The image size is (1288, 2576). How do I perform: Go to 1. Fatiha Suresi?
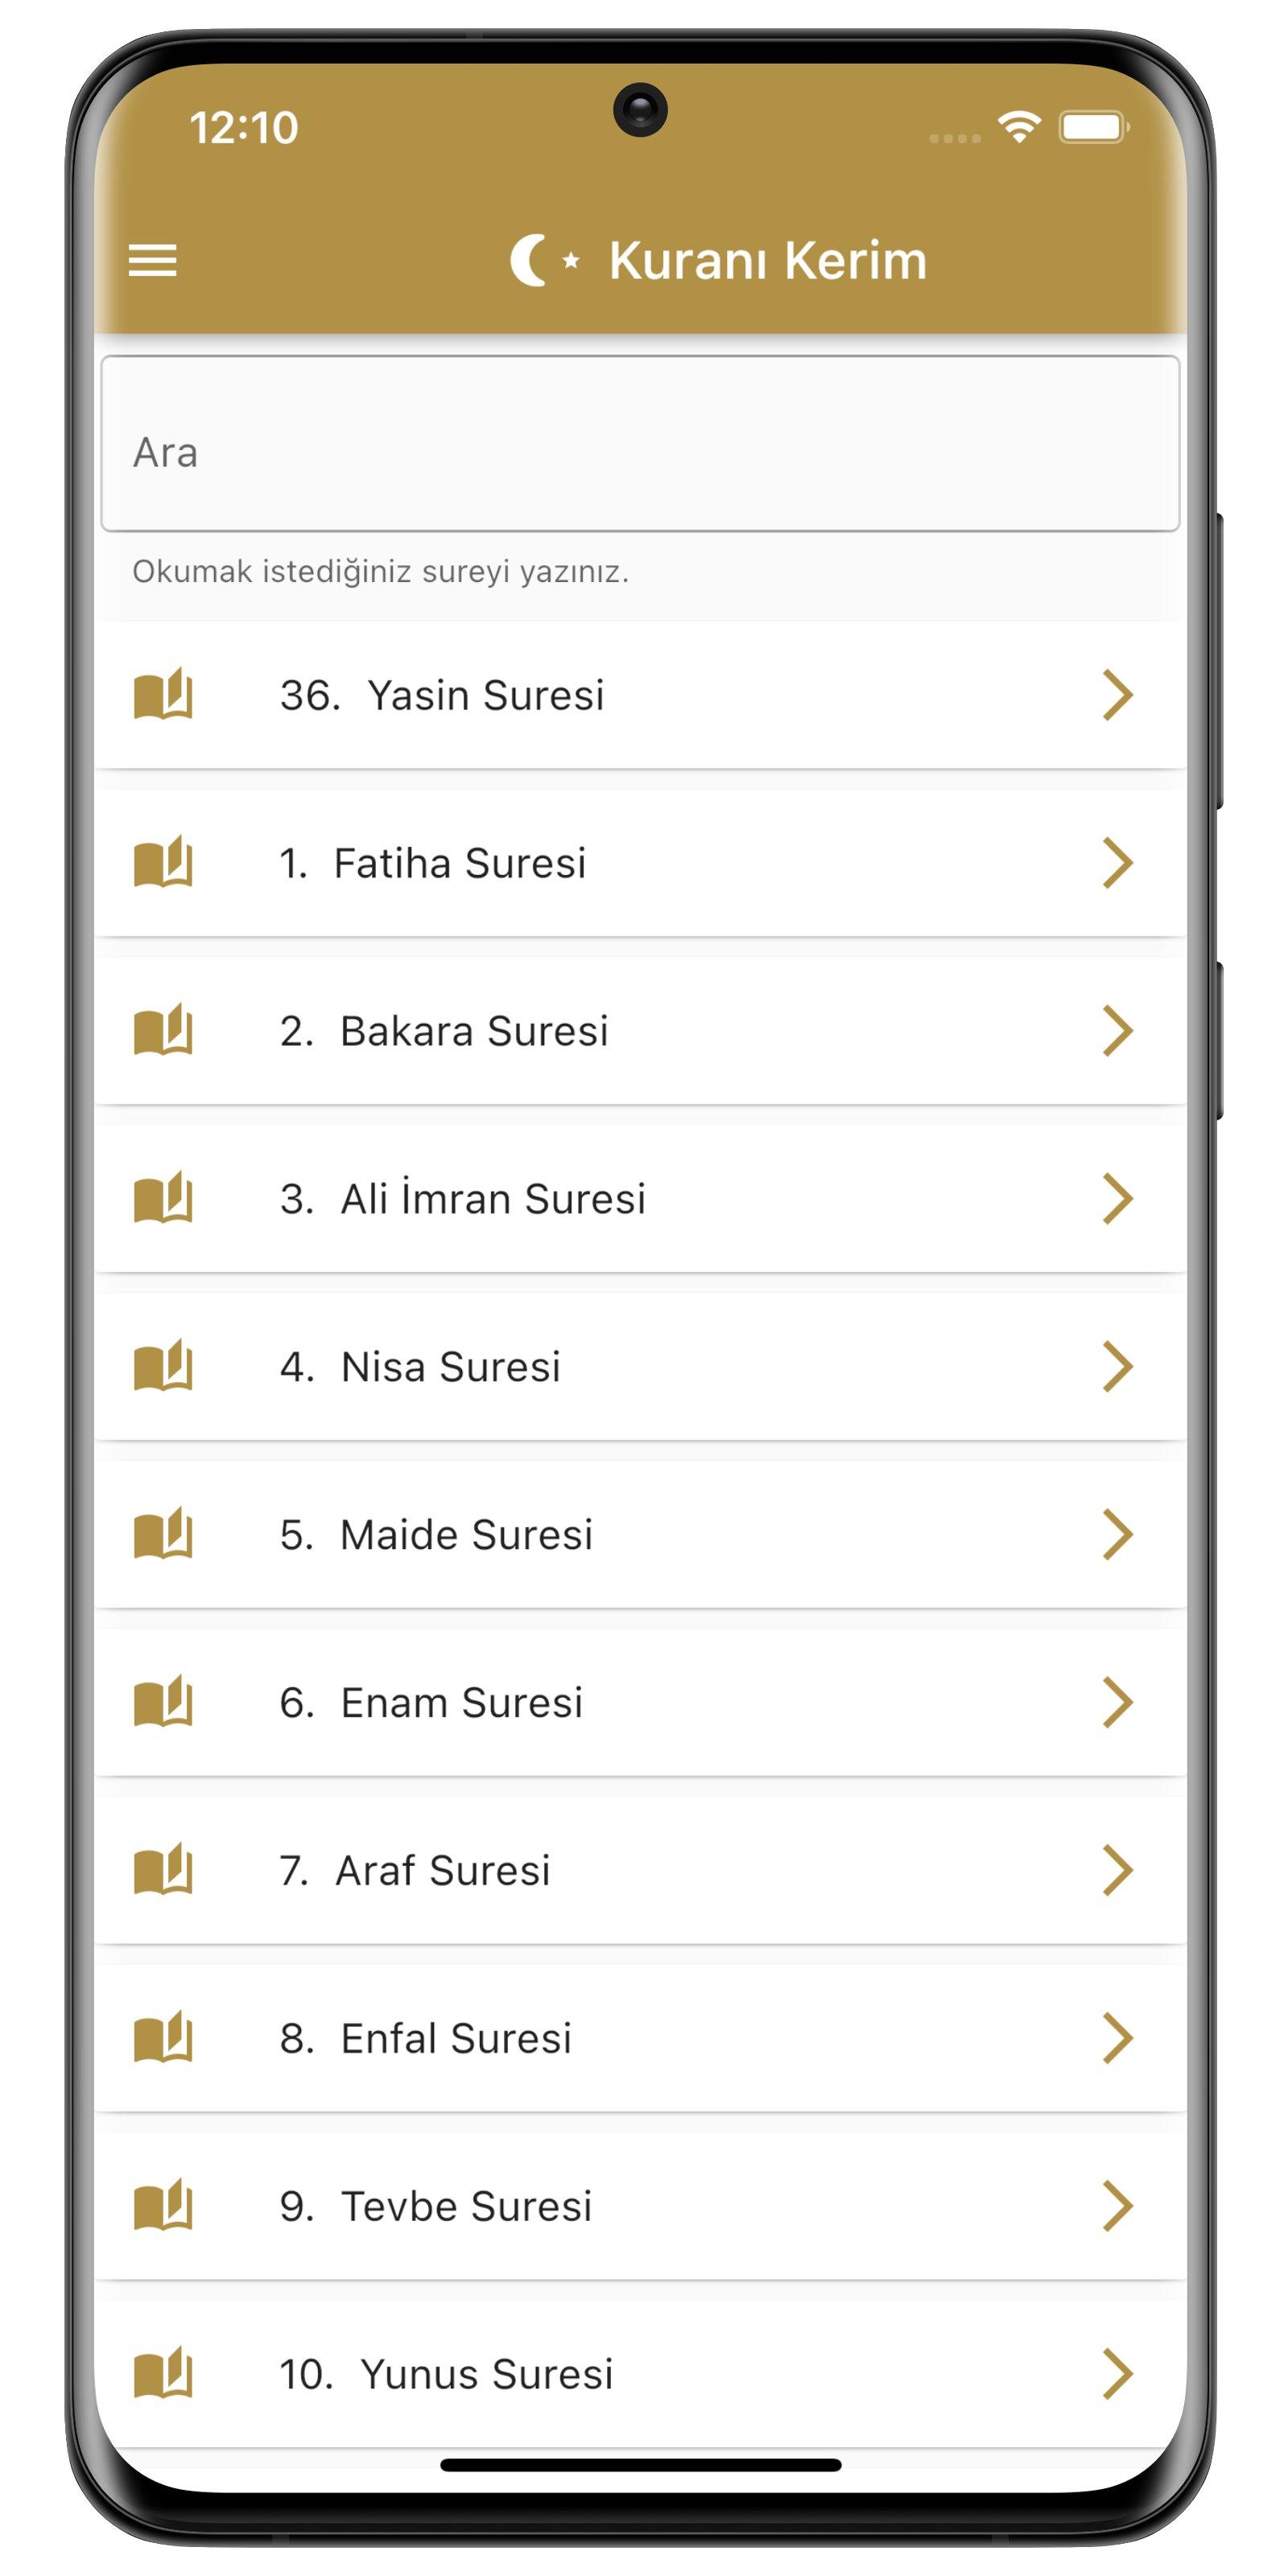pos(433,863)
